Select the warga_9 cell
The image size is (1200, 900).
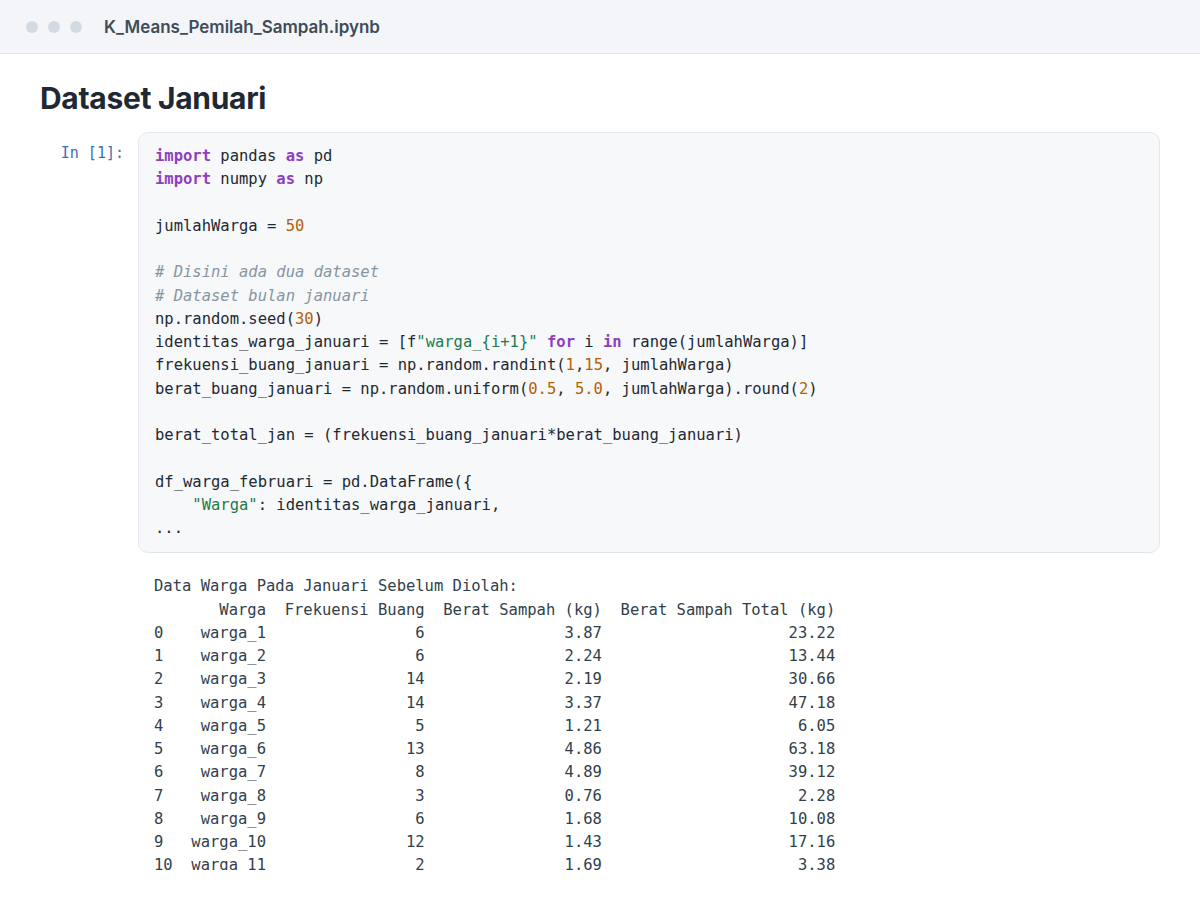click(233, 819)
